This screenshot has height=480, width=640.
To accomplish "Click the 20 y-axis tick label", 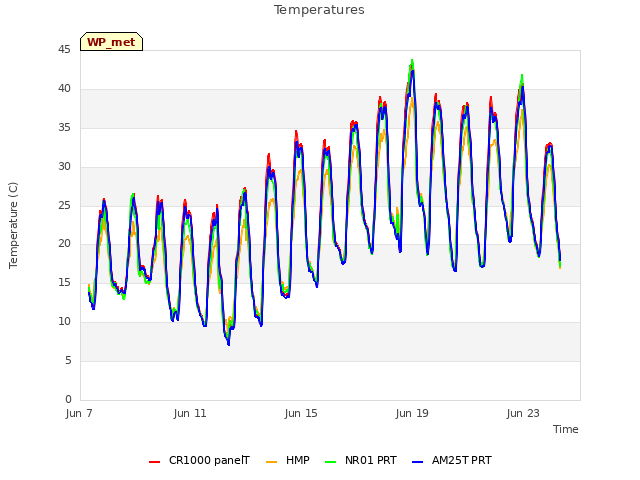I will (x=64, y=244).
